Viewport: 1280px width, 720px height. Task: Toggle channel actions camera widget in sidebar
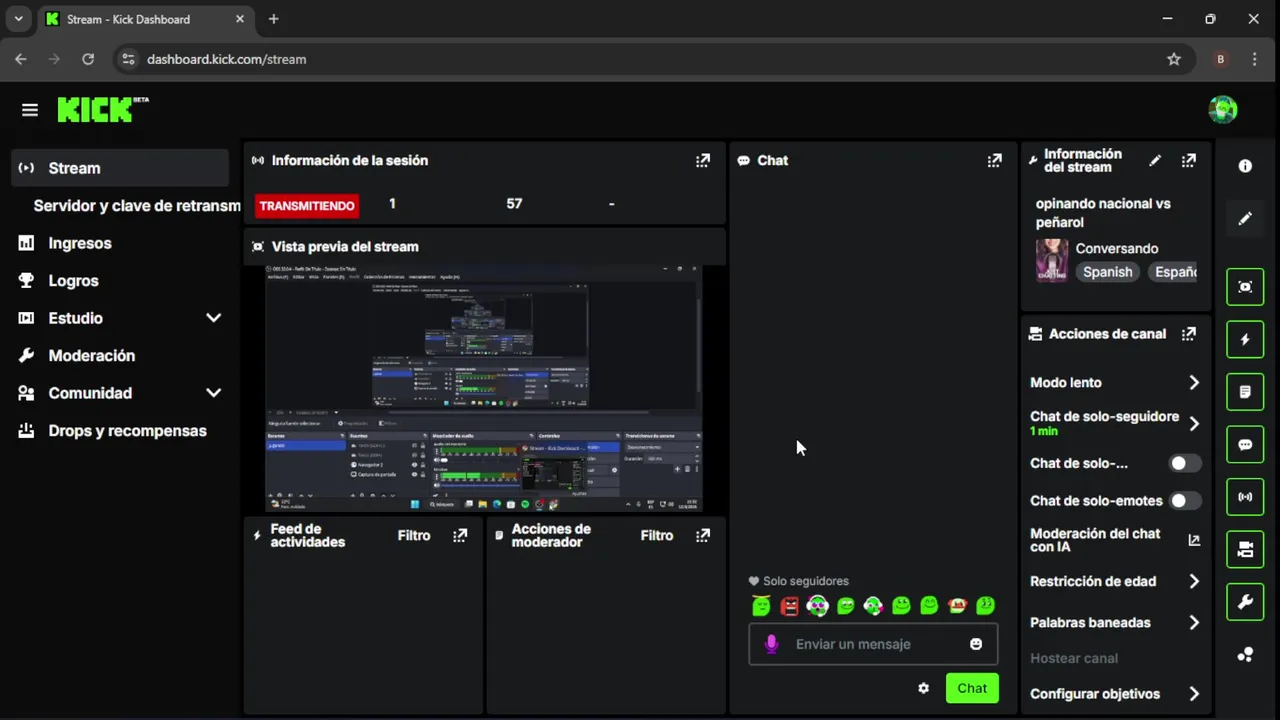pyautogui.click(x=1245, y=549)
